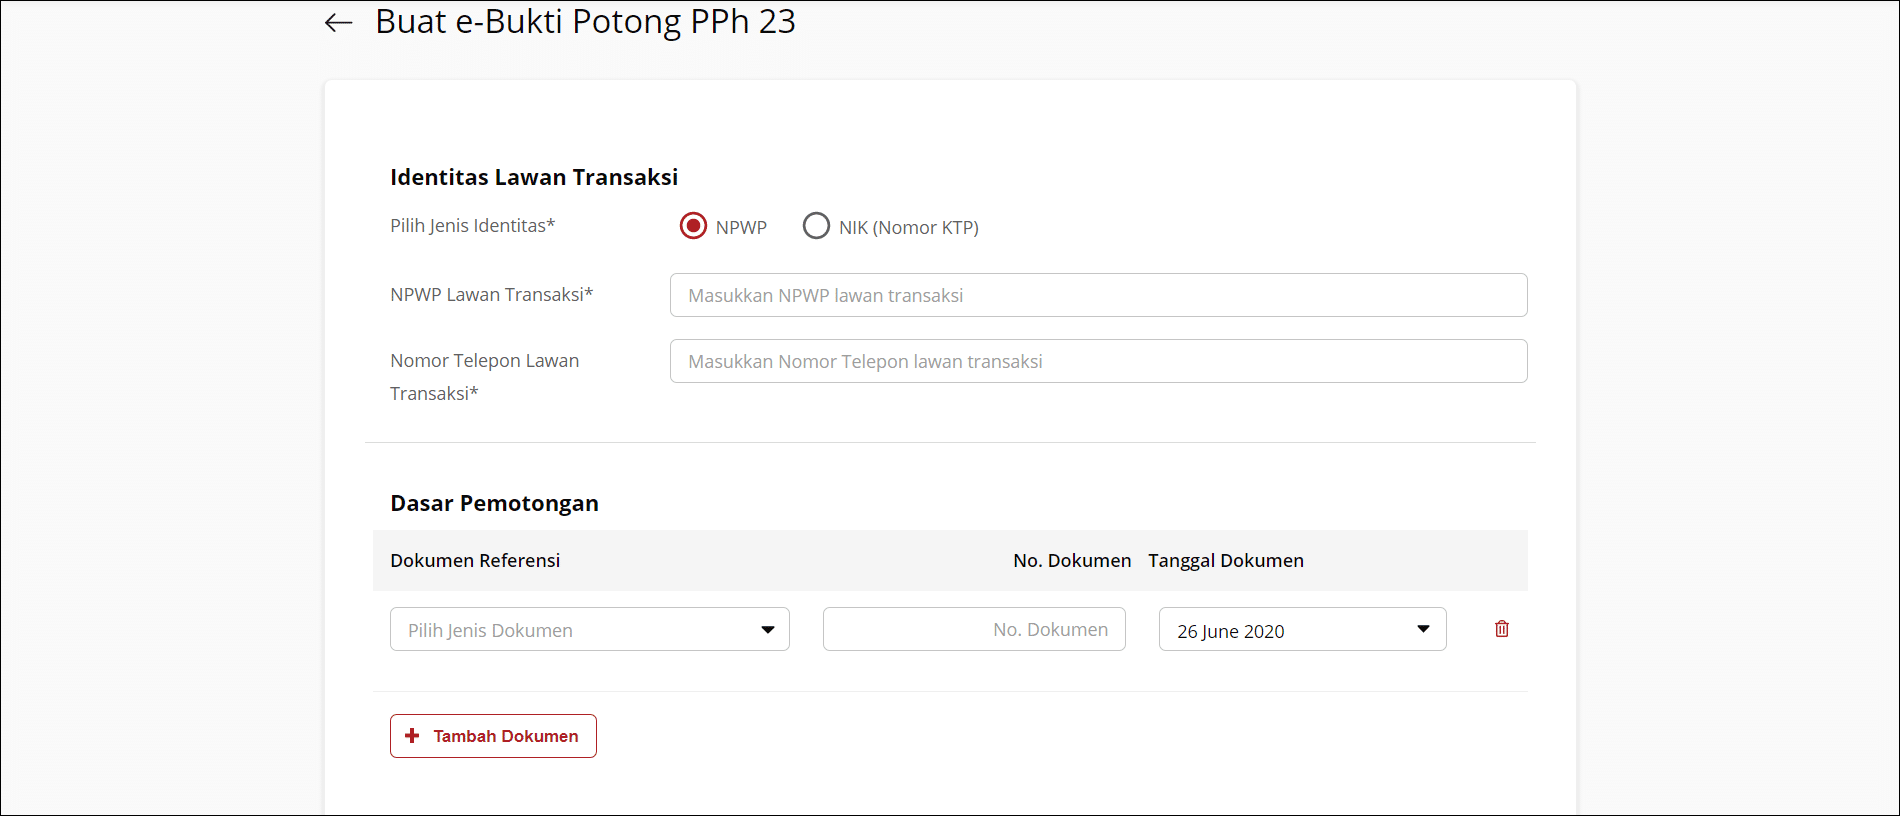The height and width of the screenshot is (816, 1900).
Task: Open the Pilih Jenis Dokumen dropdown
Action: (590, 629)
